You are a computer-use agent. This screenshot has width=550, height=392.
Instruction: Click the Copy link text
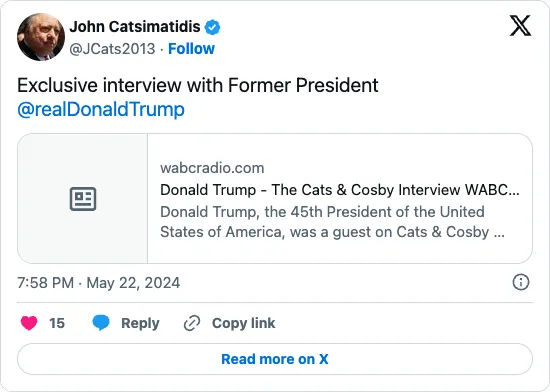click(x=243, y=323)
